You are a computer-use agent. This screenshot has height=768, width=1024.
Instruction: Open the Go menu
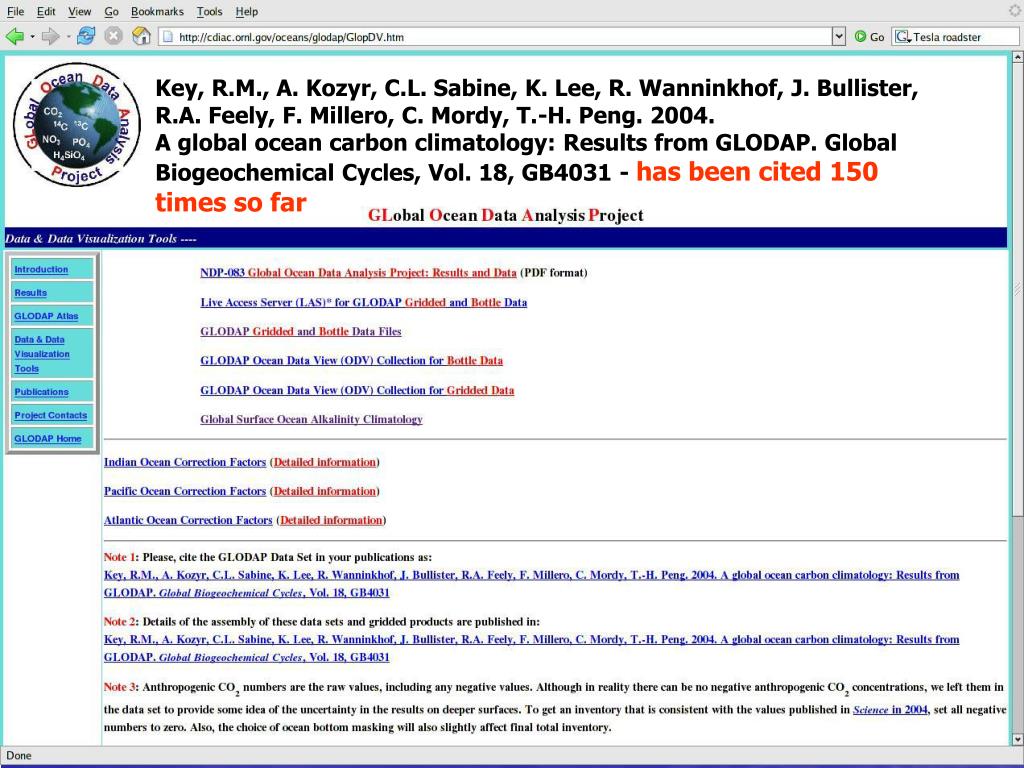112,12
